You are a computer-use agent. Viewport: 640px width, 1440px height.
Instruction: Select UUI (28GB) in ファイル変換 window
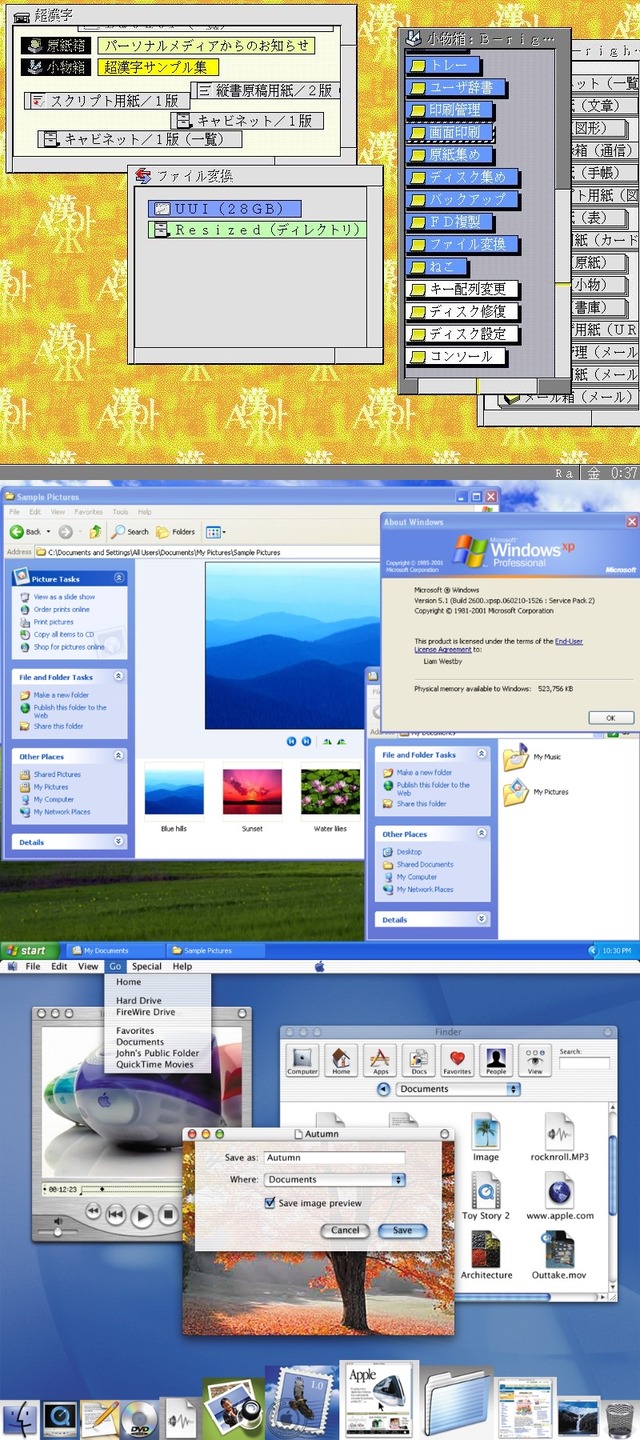[x=225, y=208]
